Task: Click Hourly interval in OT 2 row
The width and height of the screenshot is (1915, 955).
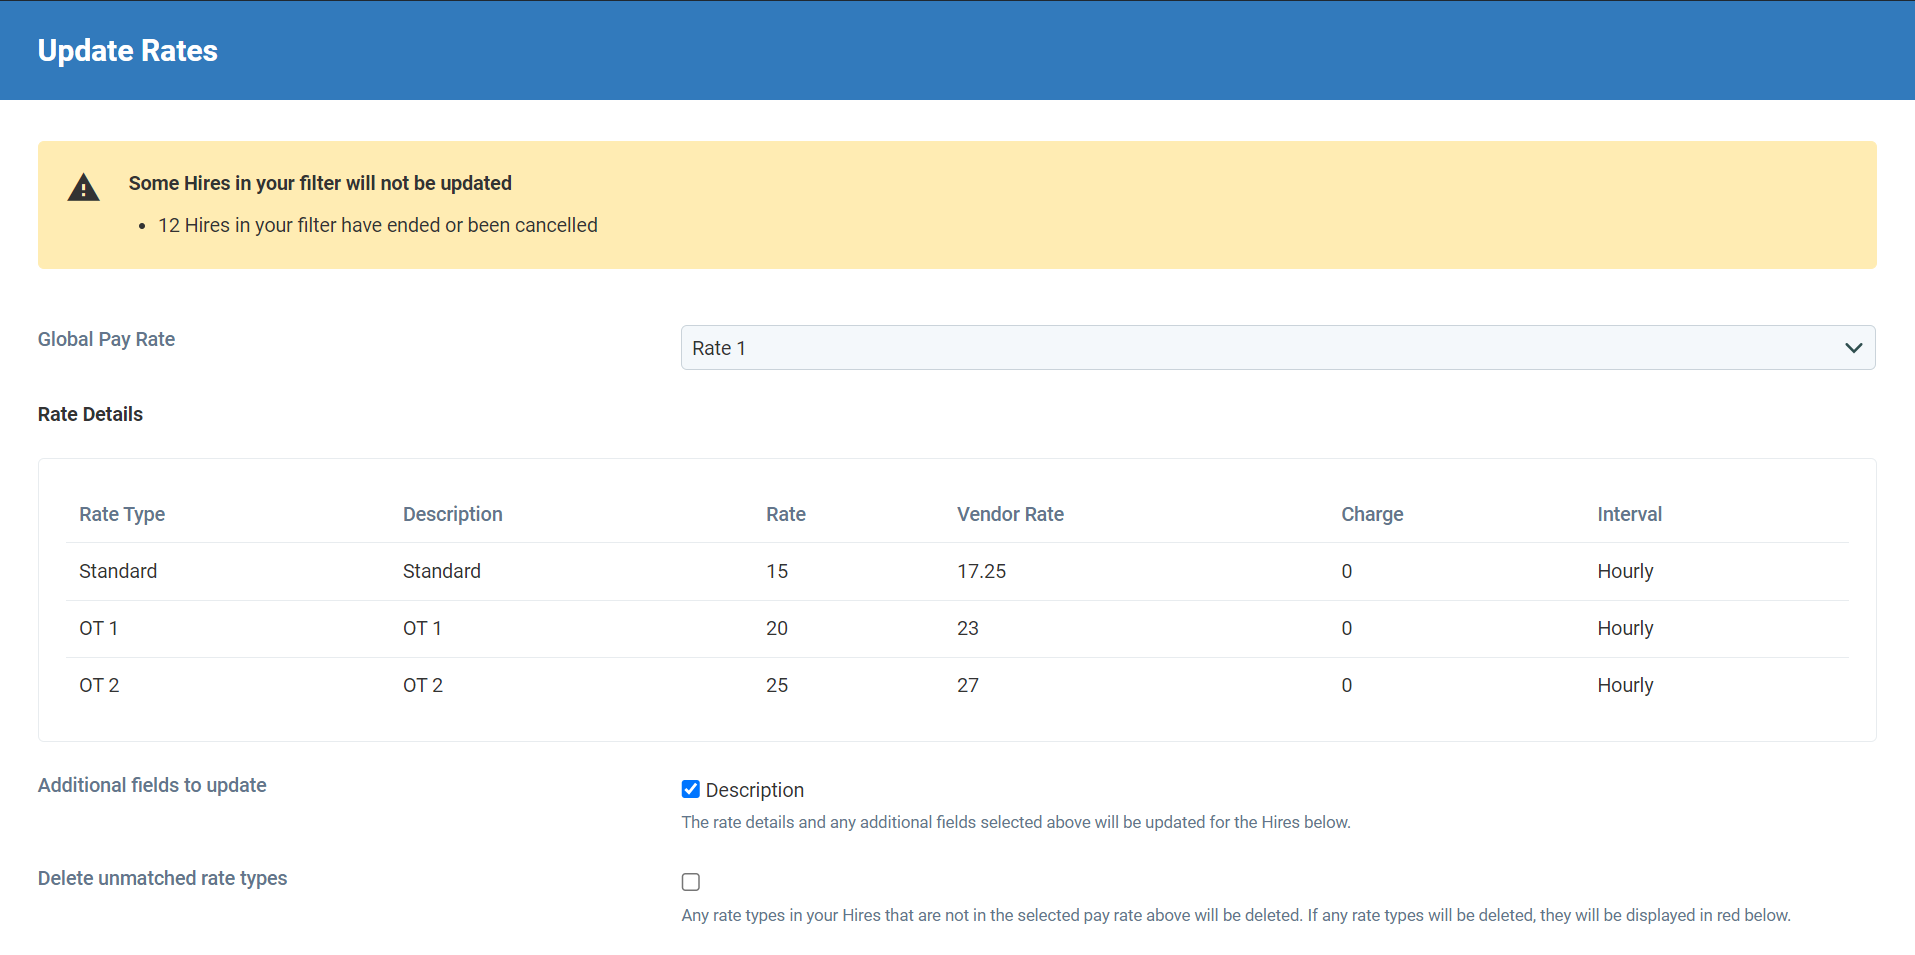Action: point(1625,685)
